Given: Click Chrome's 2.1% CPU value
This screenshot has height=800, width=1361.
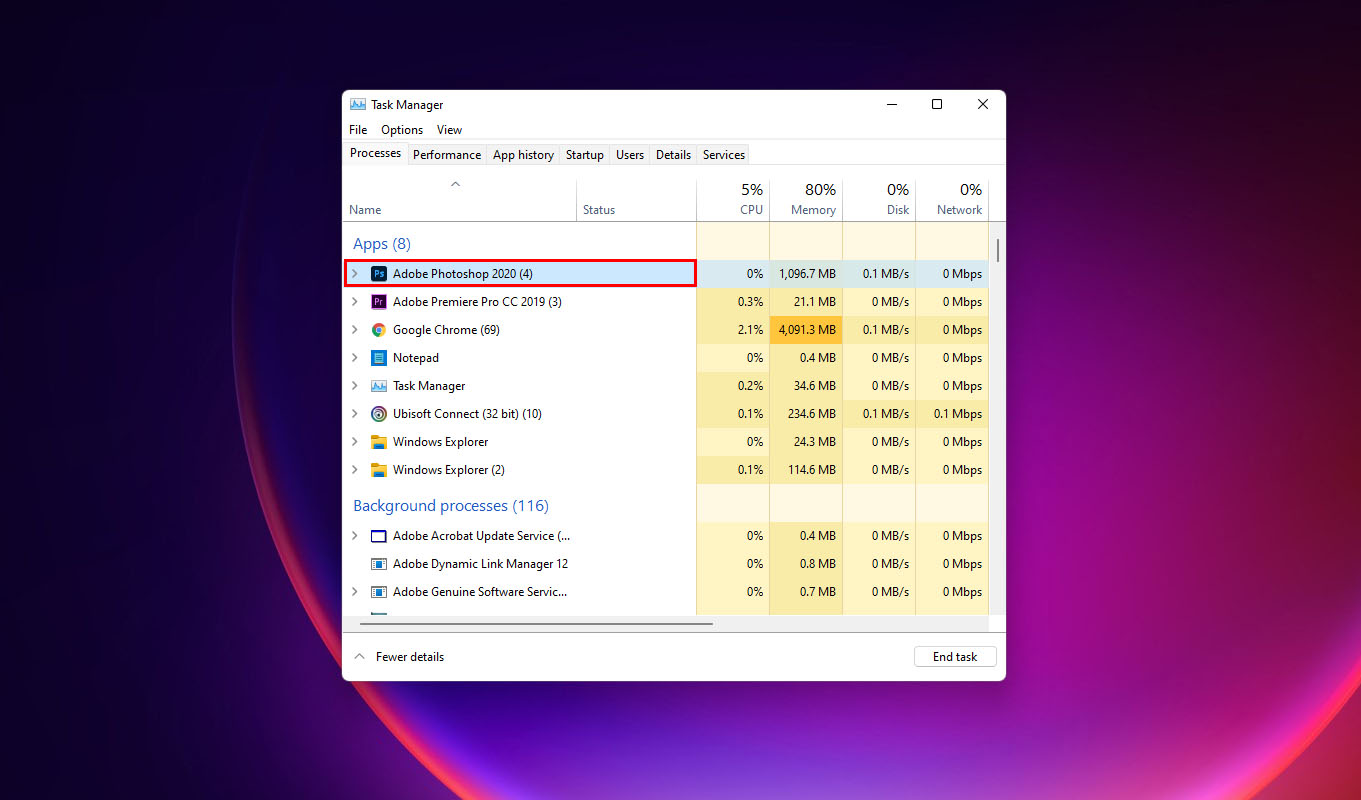Looking at the screenshot, I should click(748, 329).
